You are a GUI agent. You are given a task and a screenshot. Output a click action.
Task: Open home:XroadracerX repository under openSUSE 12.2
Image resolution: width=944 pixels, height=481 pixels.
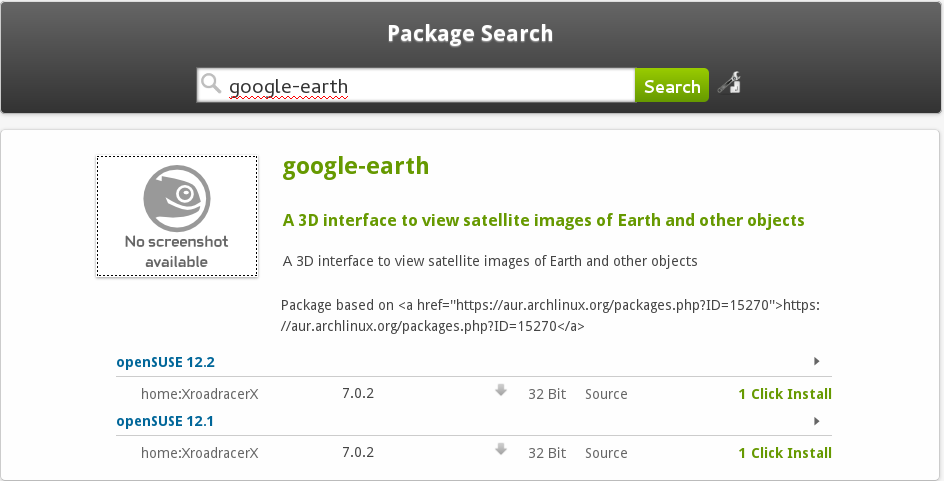(x=200, y=394)
